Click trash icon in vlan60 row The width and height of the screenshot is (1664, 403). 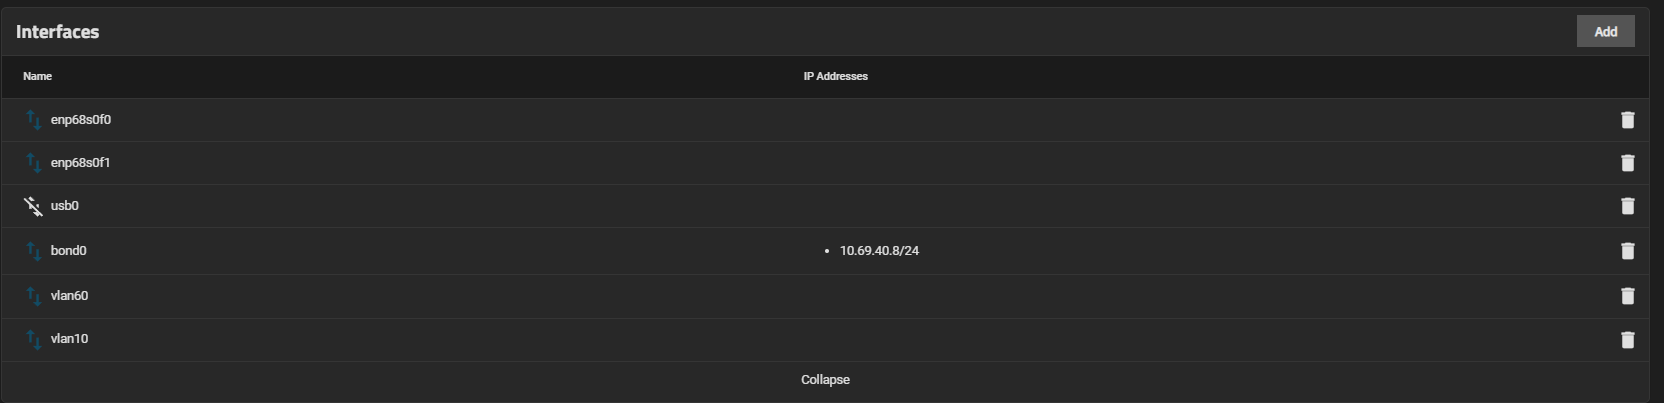(1627, 296)
